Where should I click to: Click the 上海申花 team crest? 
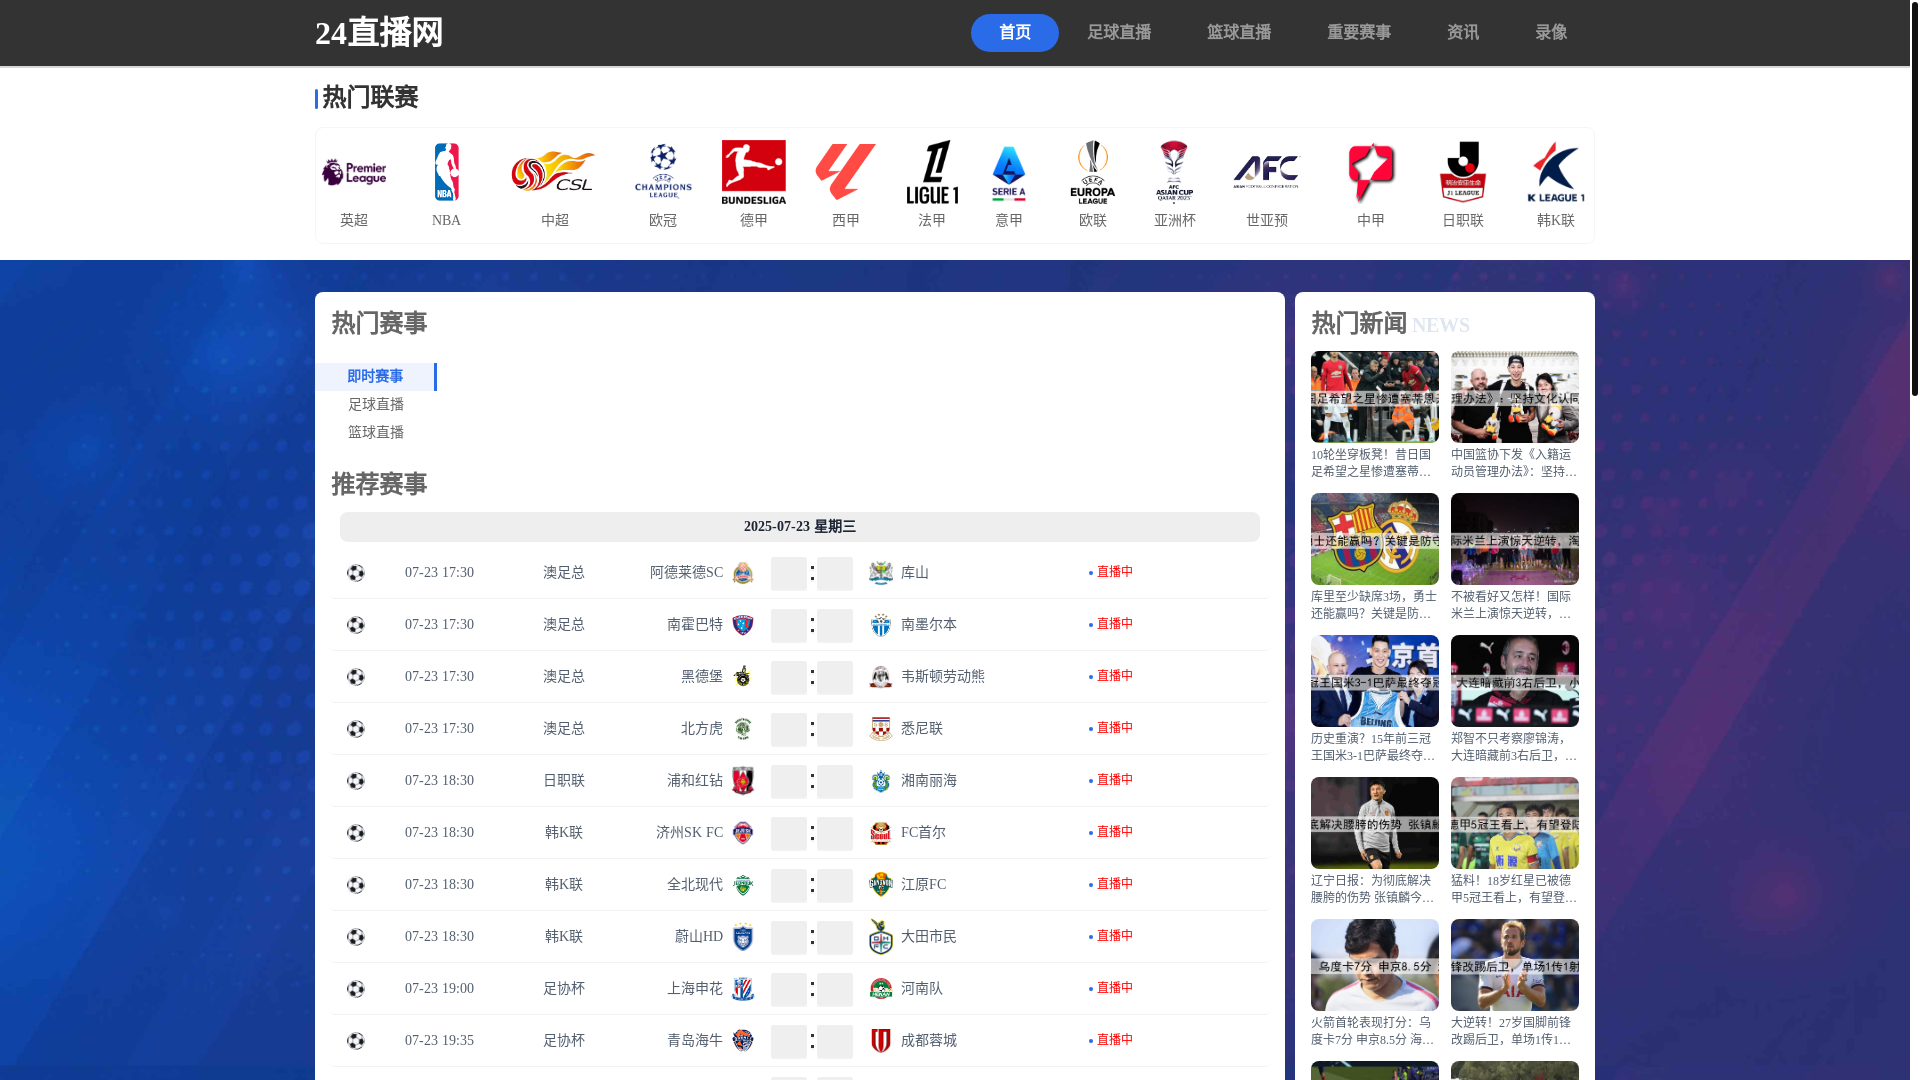(x=742, y=989)
